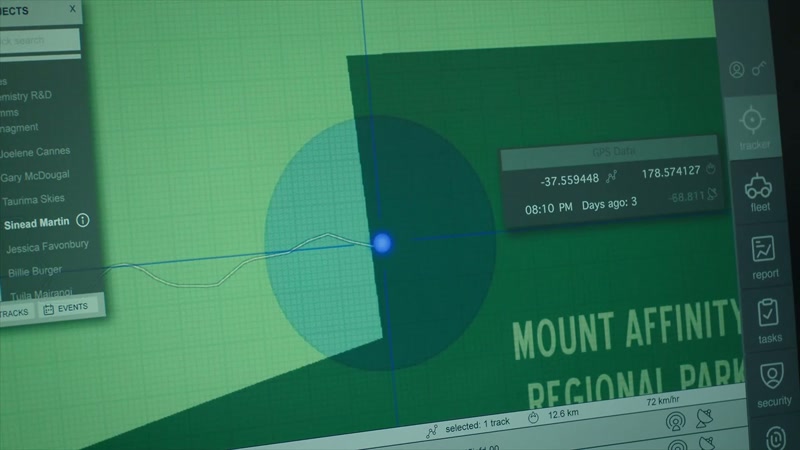
Task: Click the latitude value -37.559448
Action: pos(569,180)
